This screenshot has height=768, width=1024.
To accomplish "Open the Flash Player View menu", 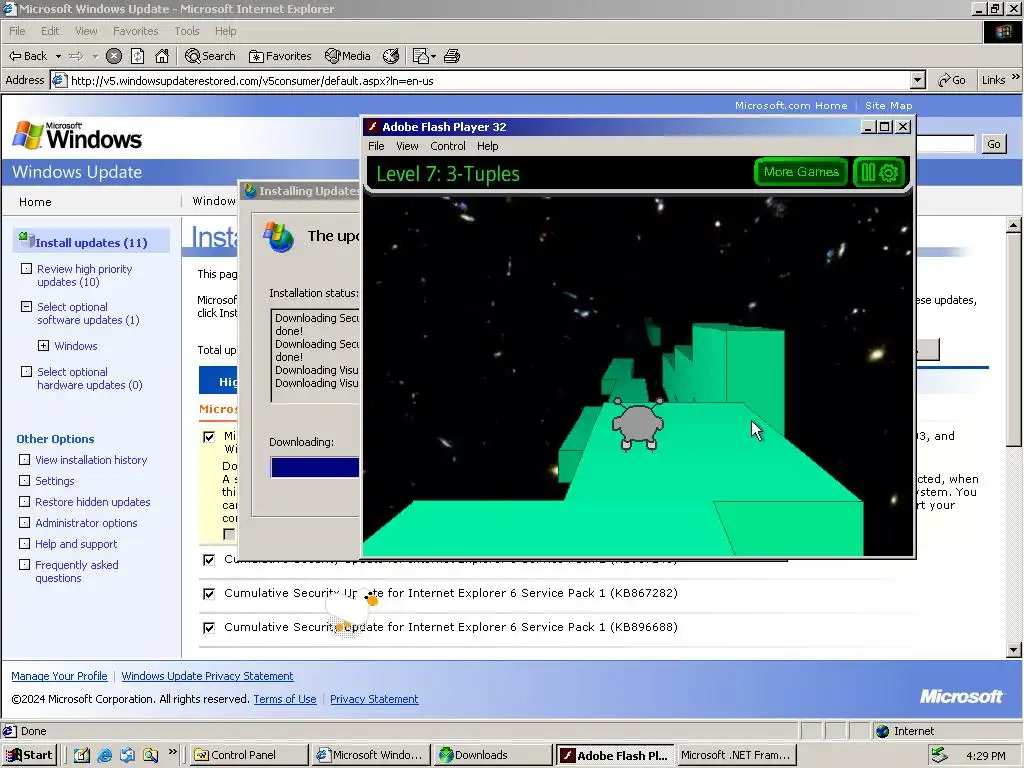I will point(407,146).
